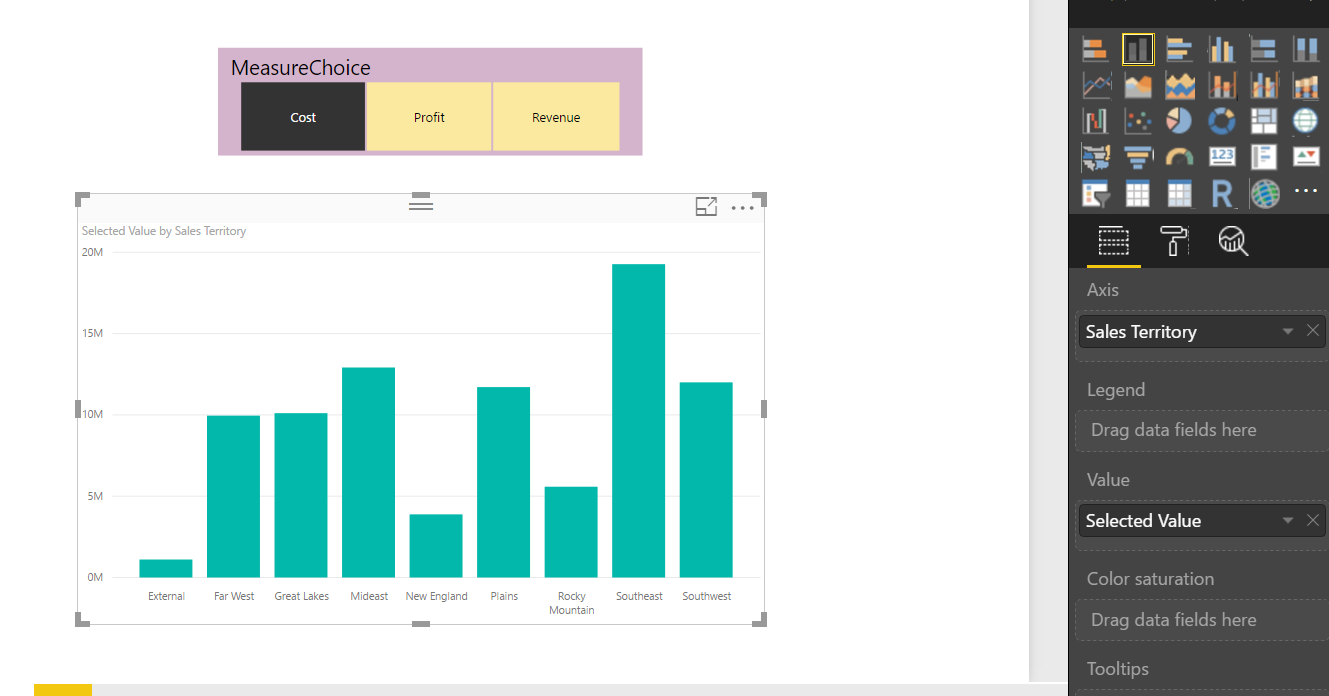Image resolution: width=1329 pixels, height=696 pixels.
Task: Insert an R script visual
Action: 1222,193
